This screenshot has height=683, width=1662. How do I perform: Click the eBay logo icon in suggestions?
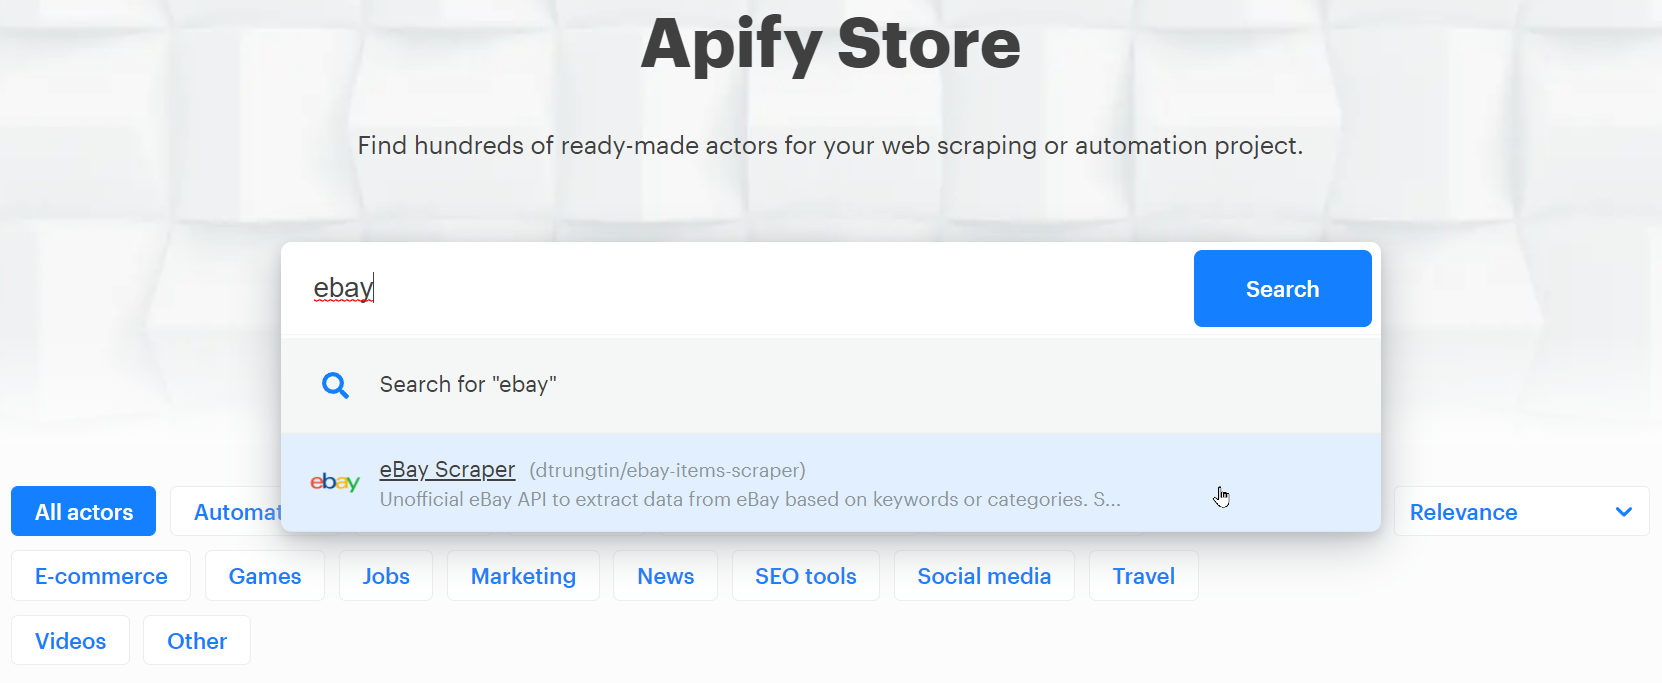click(x=335, y=482)
